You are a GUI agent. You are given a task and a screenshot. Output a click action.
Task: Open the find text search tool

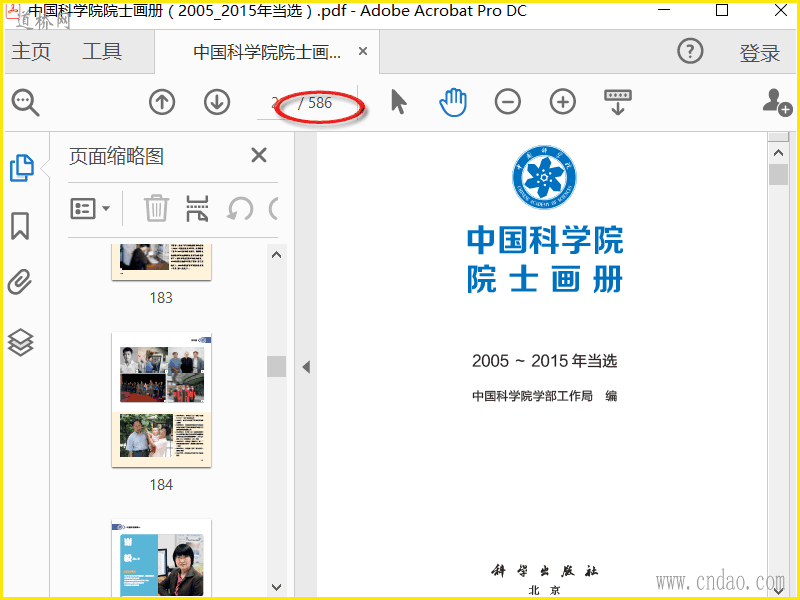[26, 103]
